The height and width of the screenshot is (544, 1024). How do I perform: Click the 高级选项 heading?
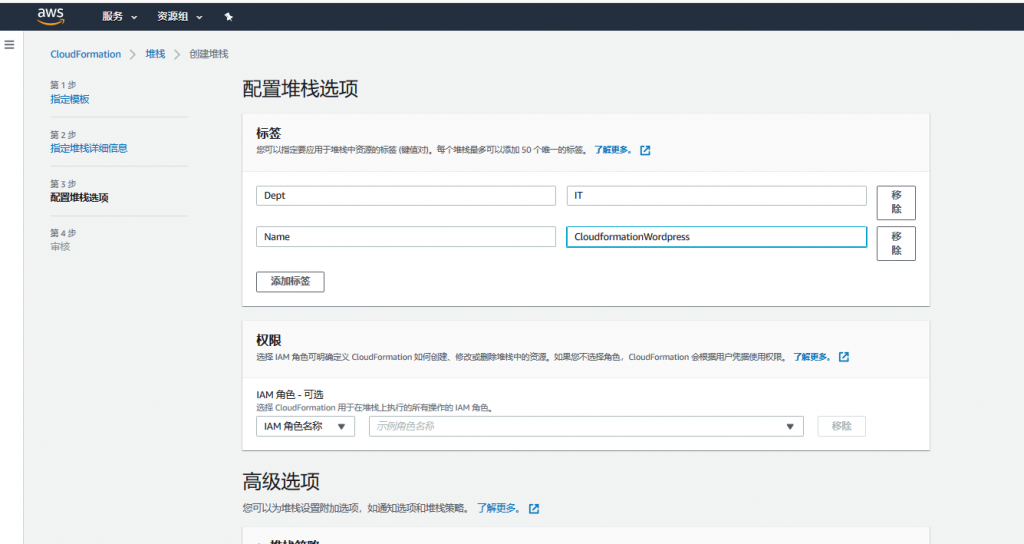coord(281,482)
